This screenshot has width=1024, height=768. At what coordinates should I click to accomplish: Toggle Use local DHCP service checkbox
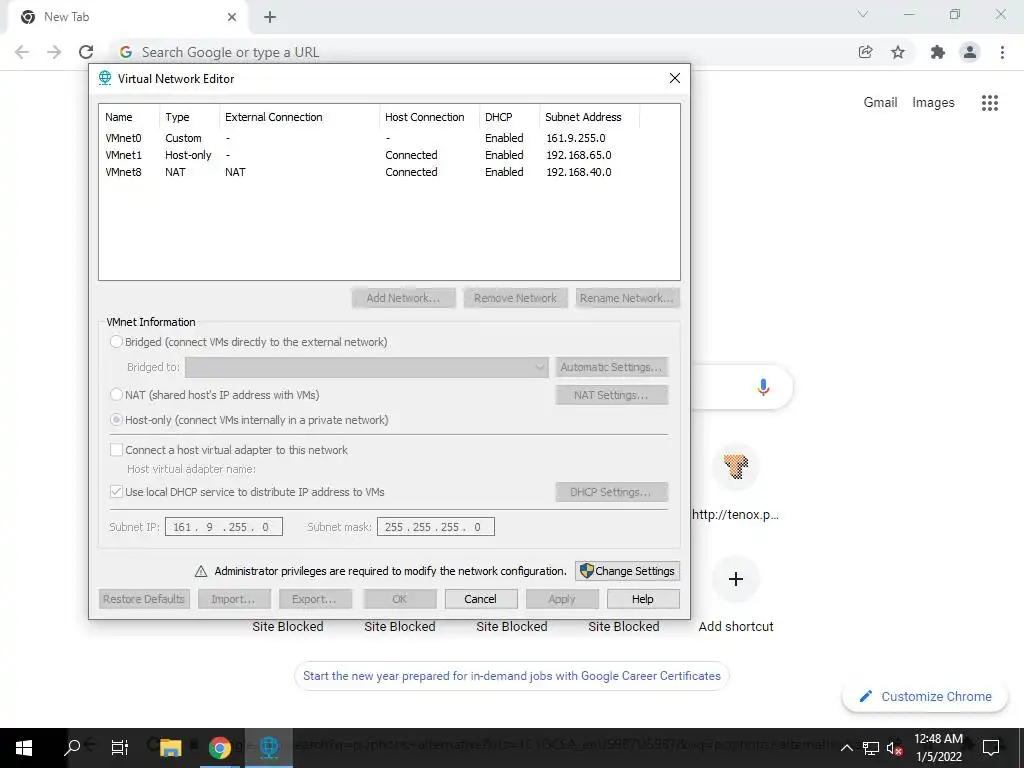click(116, 492)
